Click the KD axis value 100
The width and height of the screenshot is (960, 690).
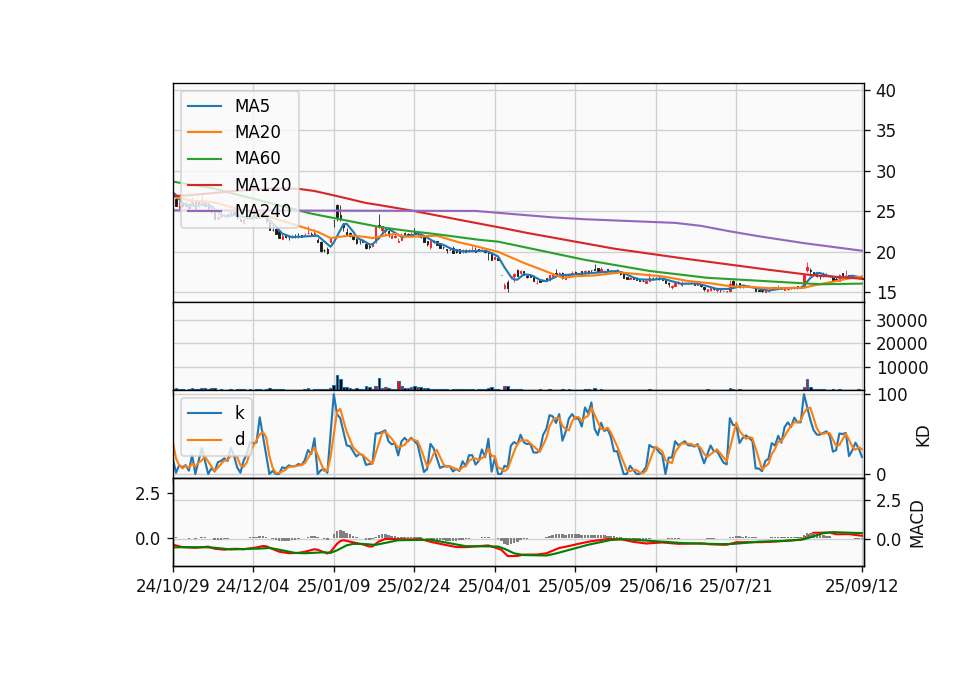[x=891, y=395]
